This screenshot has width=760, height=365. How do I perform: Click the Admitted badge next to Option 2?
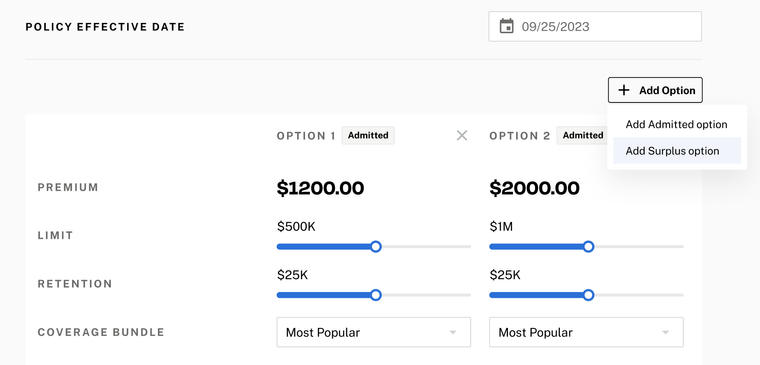tap(583, 135)
